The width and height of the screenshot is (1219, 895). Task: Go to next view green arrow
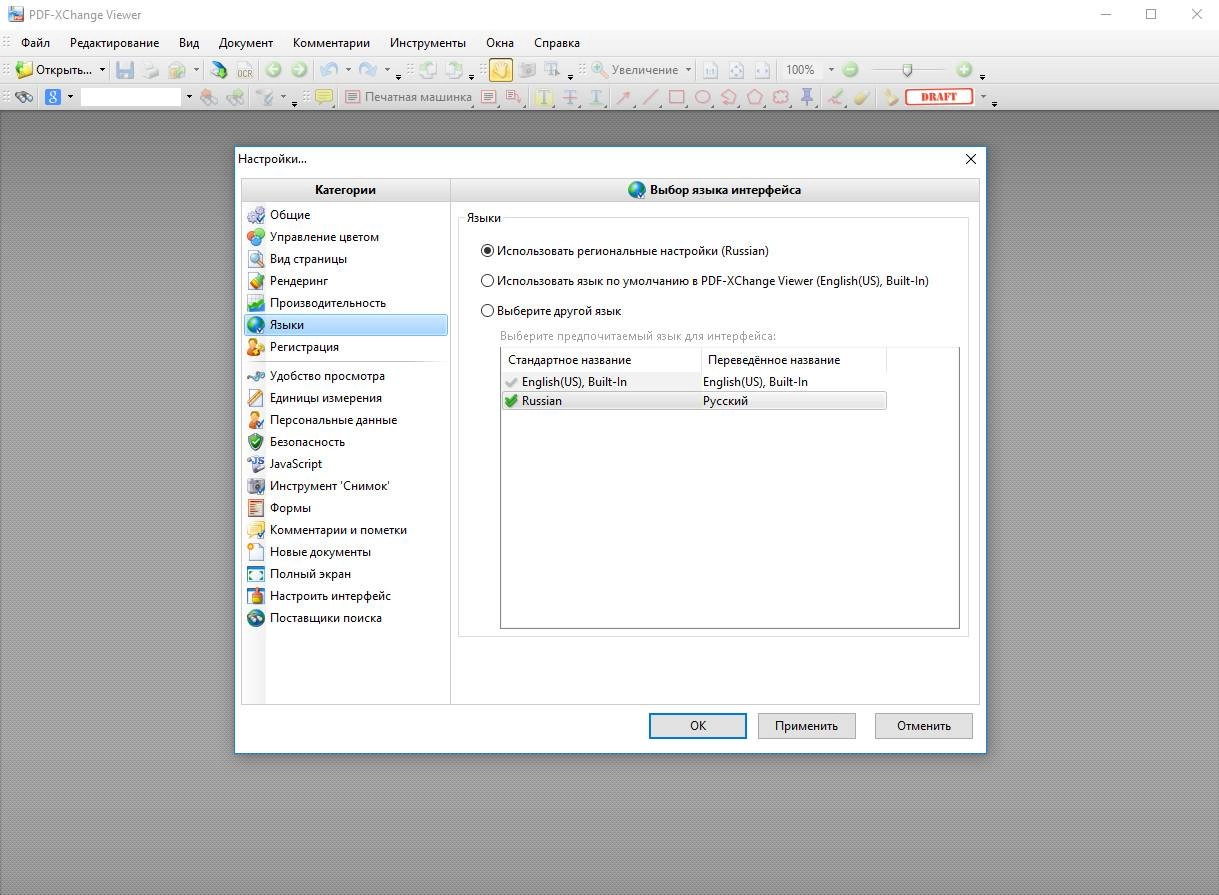point(298,70)
